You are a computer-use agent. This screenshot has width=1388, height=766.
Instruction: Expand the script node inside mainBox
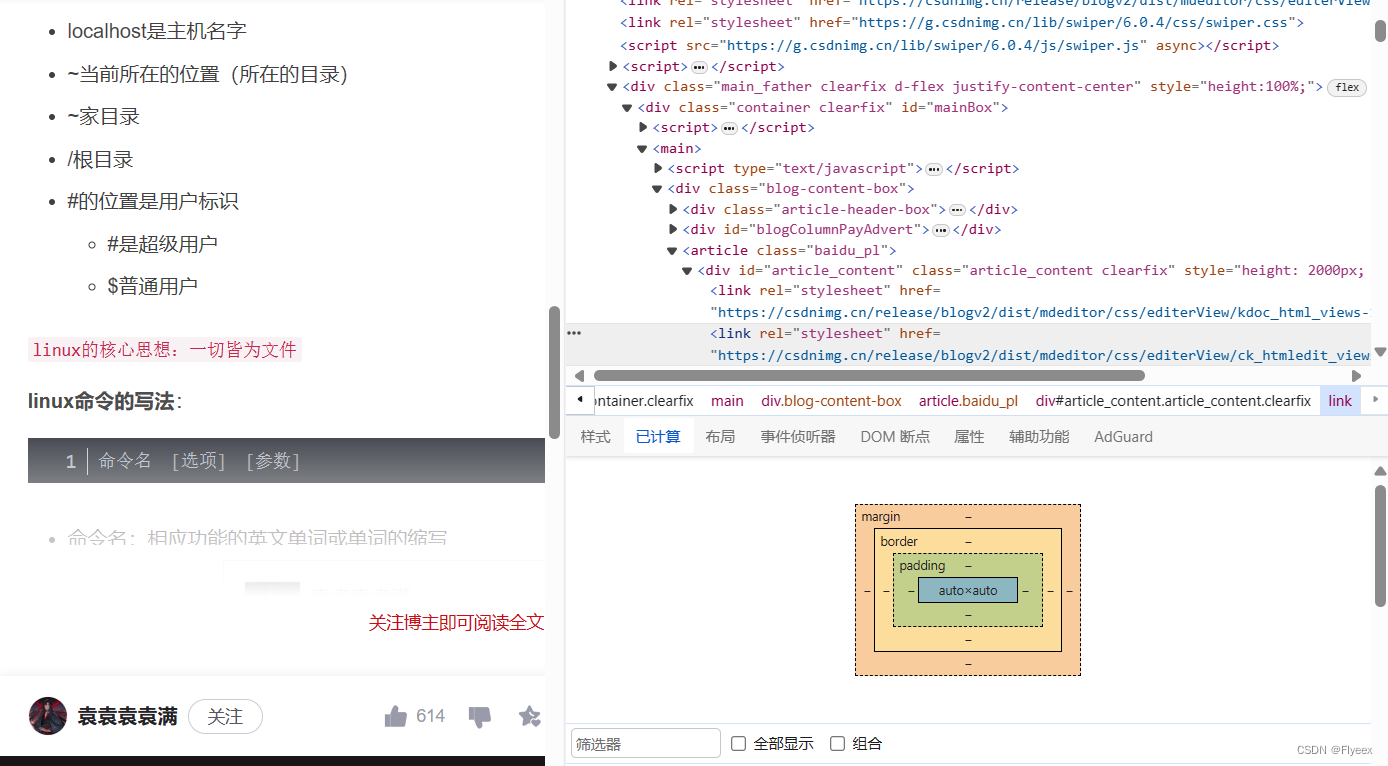tap(644, 127)
